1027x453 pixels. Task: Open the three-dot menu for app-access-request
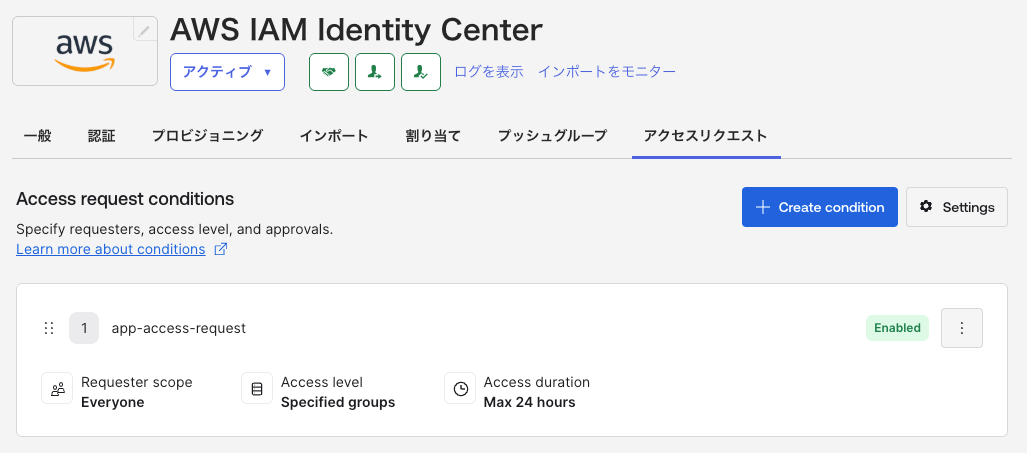(x=962, y=328)
